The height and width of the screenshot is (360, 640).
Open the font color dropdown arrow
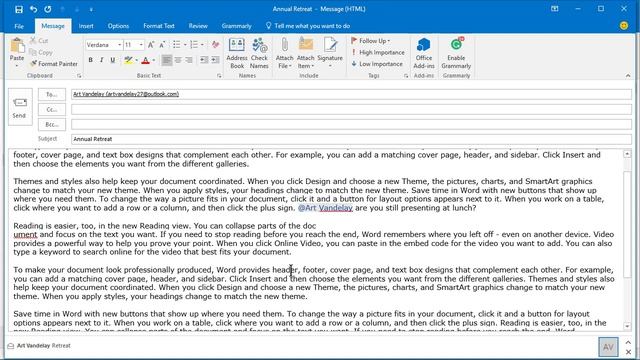coord(153,60)
